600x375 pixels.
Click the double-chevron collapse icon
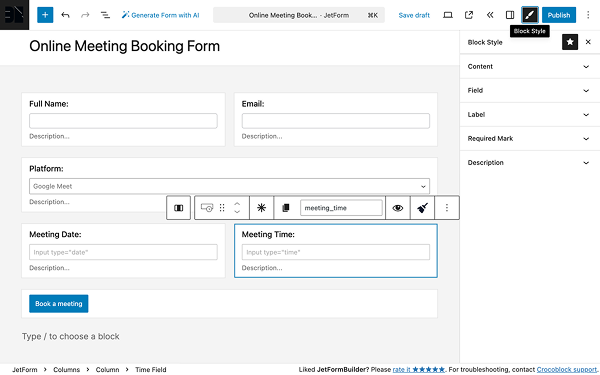tap(490, 15)
